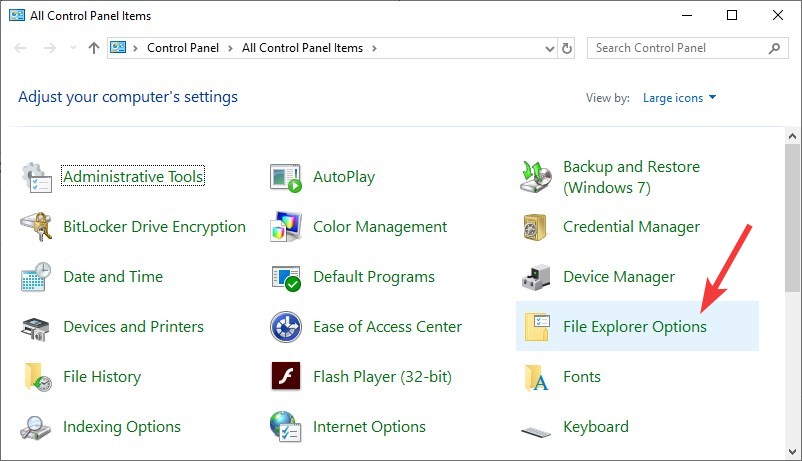This screenshot has height=461, width=802.
Task: Click the scrollbar up arrow
Action: 792,136
